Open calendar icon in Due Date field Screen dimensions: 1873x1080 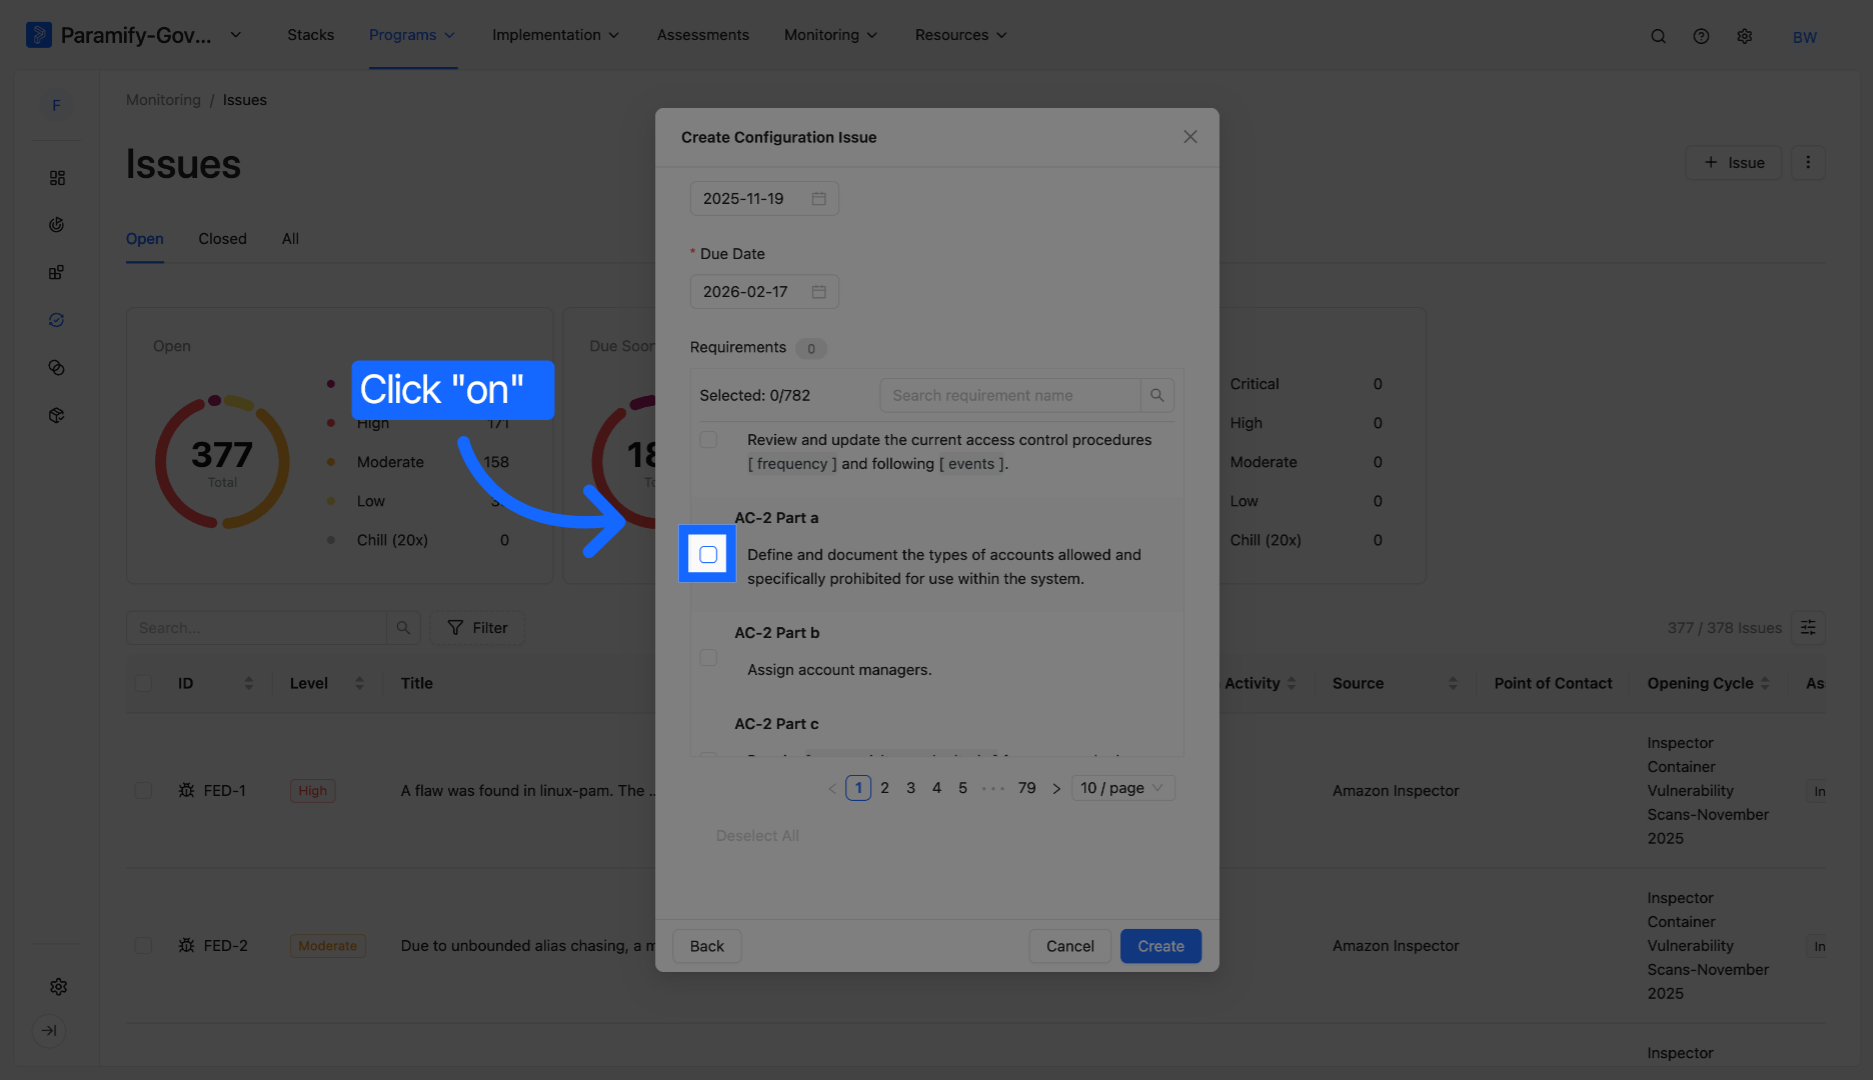819,292
